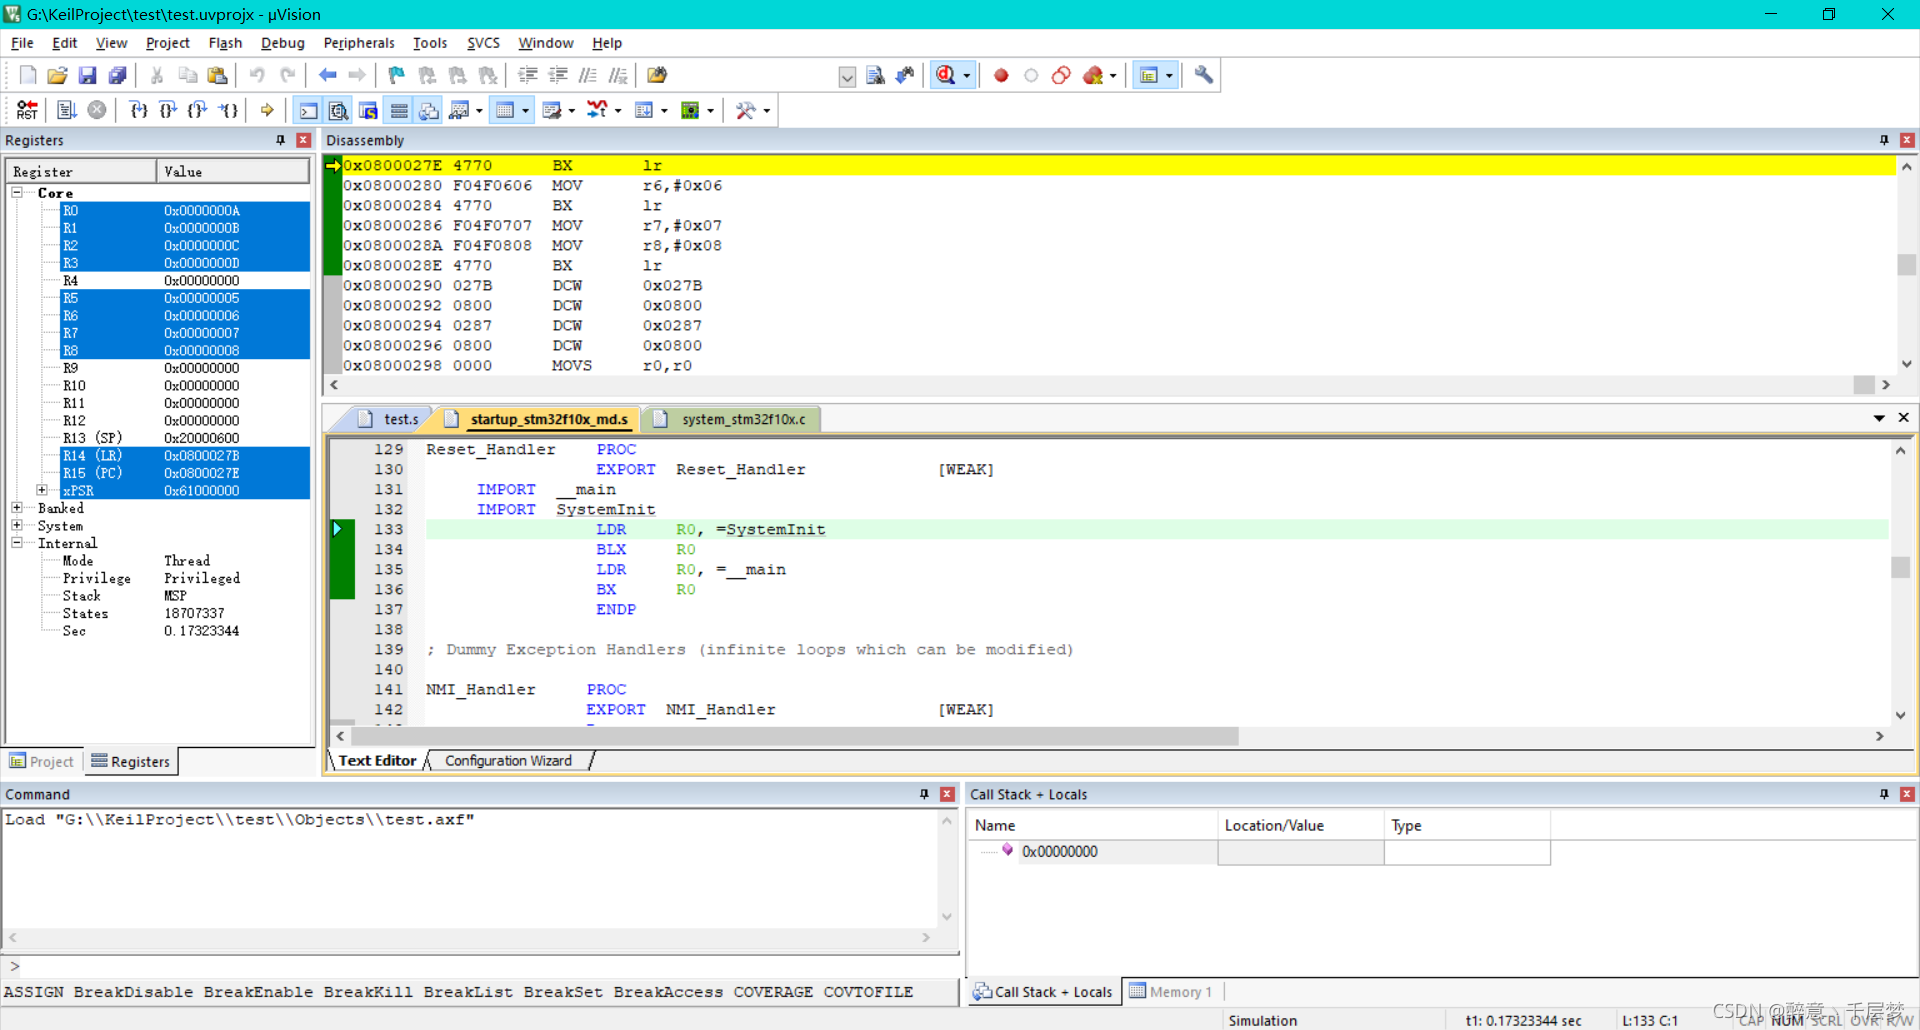Click the Reset CPU (RST) toolbar icon

[27, 110]
